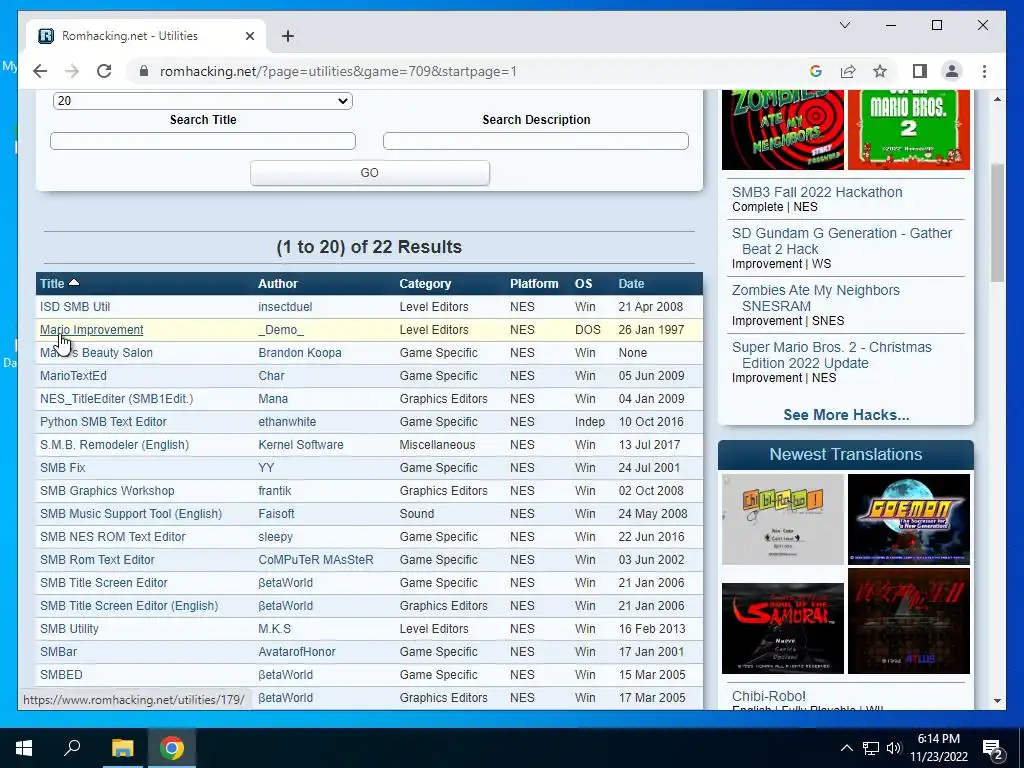Open a new tab with plus button
This screenshot has width=1024, height=768.
click(288, 36)
